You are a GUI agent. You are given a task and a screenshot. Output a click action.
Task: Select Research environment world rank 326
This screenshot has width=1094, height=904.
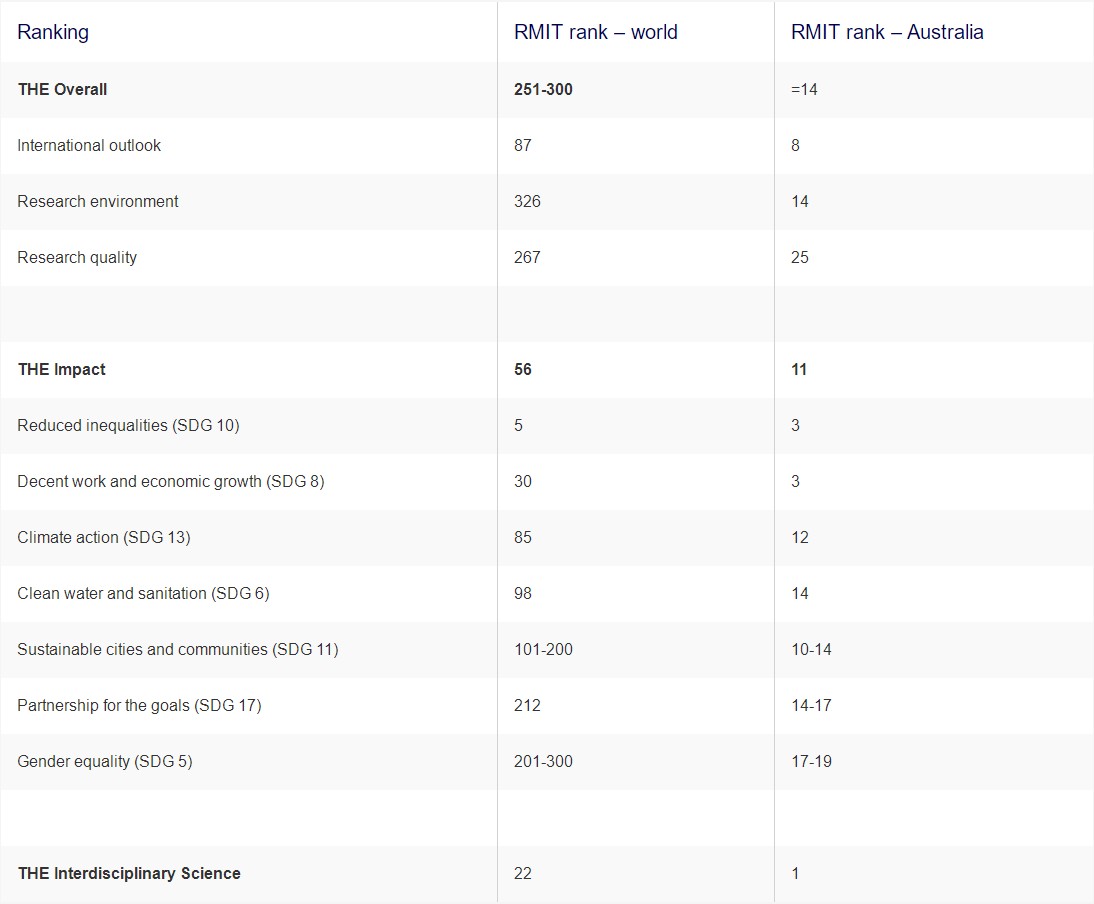click(527, 202)
